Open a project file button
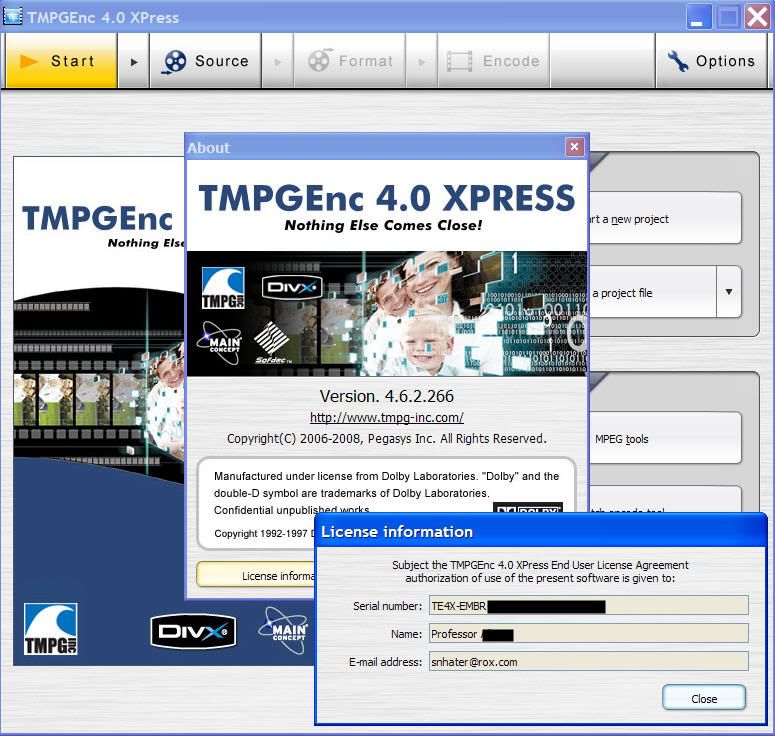This screenshot has width=775, height=736. pos(652,292)
